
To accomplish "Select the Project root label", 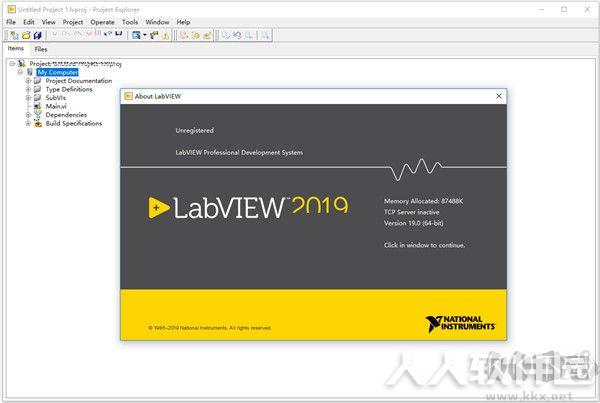I will [75, 64].
